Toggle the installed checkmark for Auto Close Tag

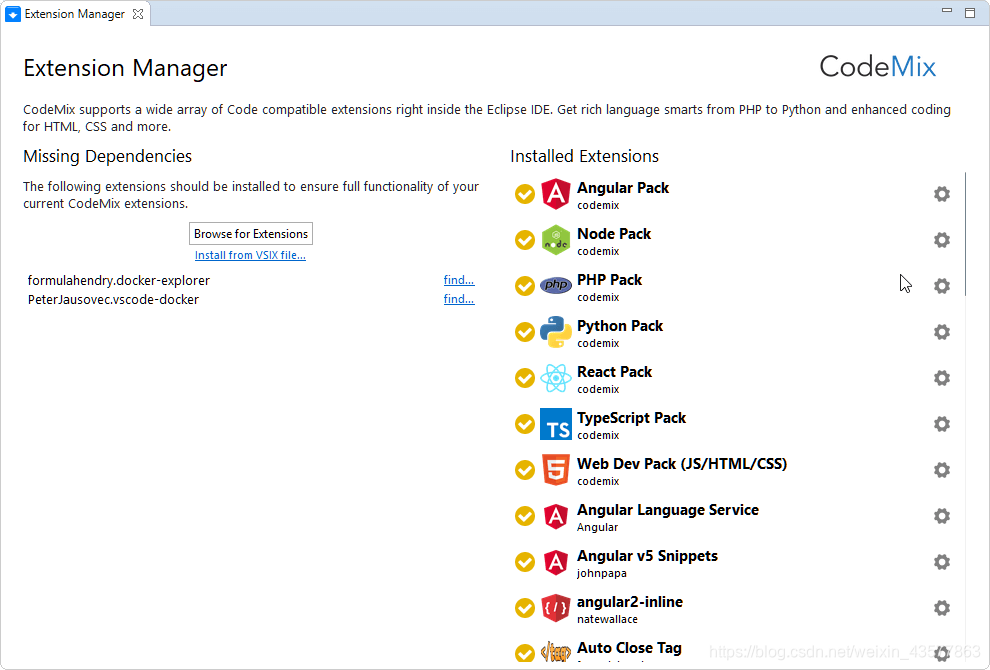525,653
